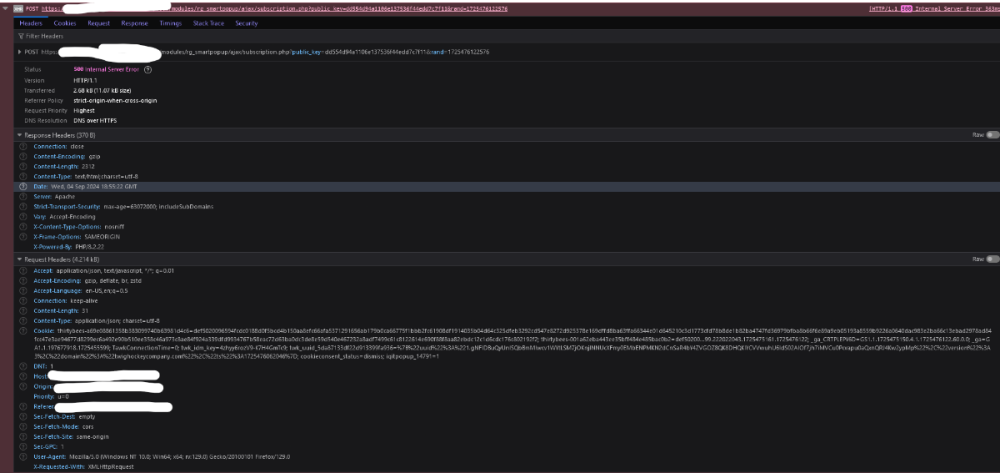The height and width of the screenshot is (473, 1000).
Task: Click the filter funnel icon in Filter Headers
Action: 22,35
